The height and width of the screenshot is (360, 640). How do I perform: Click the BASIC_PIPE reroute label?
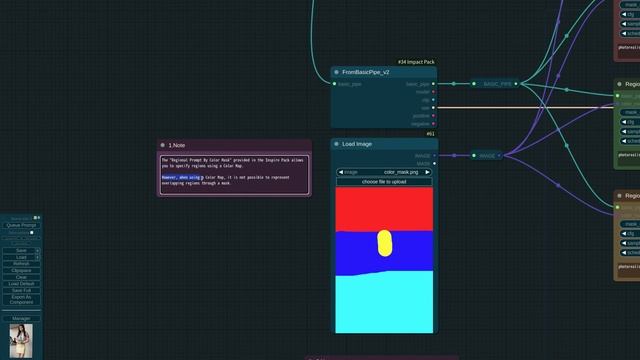click(x=497, y=84)
